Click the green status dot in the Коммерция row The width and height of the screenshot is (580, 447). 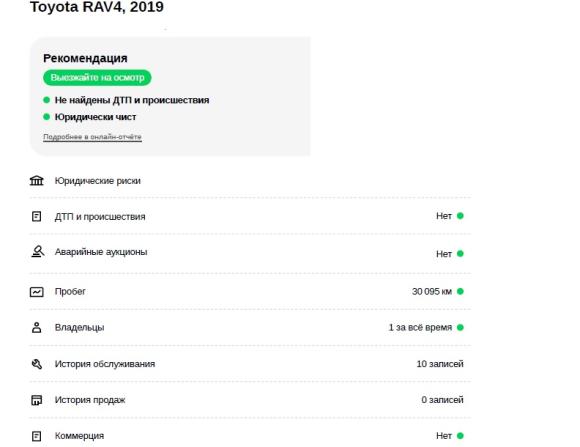click(x=460, y=436)
